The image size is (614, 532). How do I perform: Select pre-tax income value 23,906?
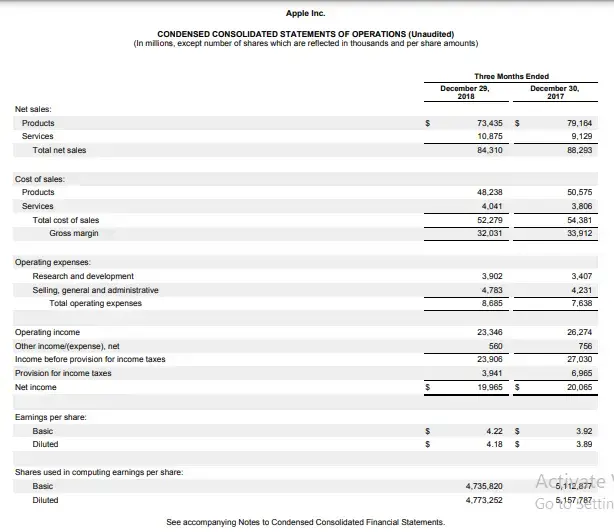tap(489, 359)
